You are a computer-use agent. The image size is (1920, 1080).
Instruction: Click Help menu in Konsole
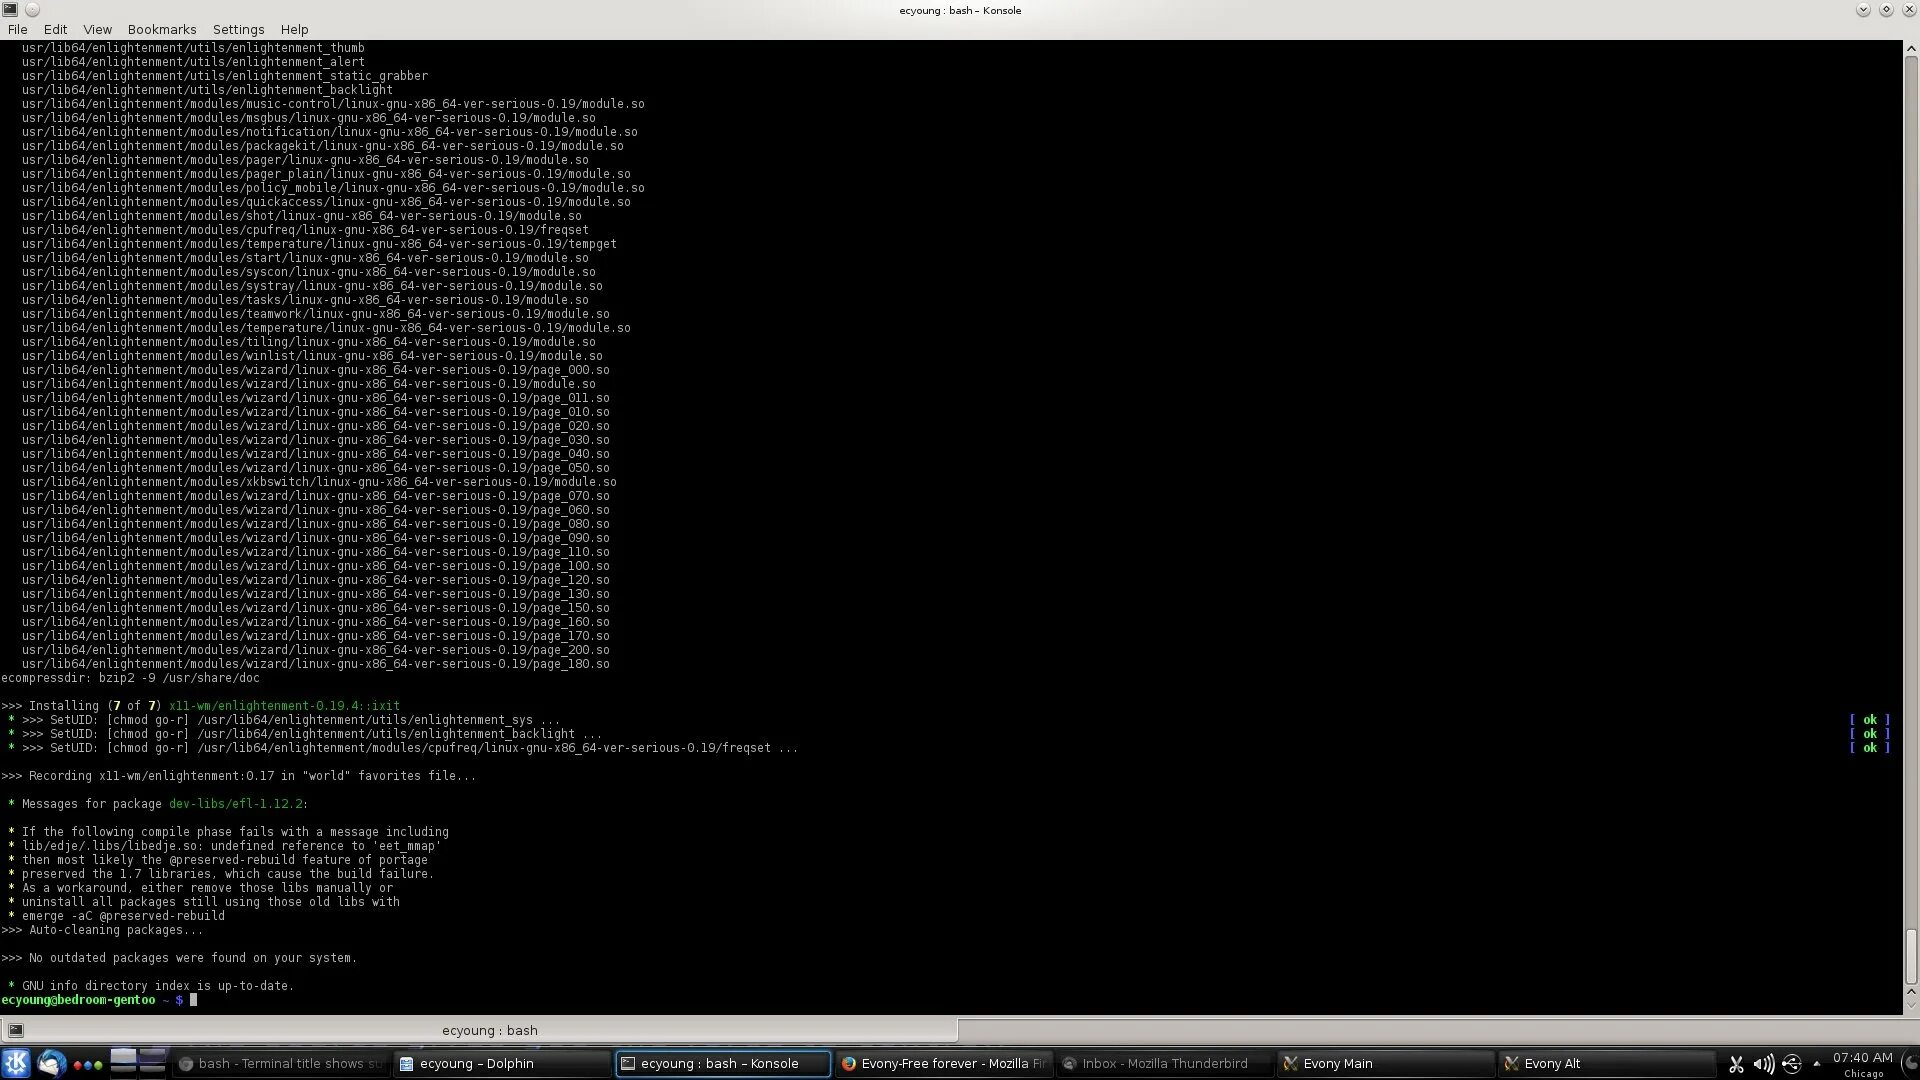click(x=294, y=28)
